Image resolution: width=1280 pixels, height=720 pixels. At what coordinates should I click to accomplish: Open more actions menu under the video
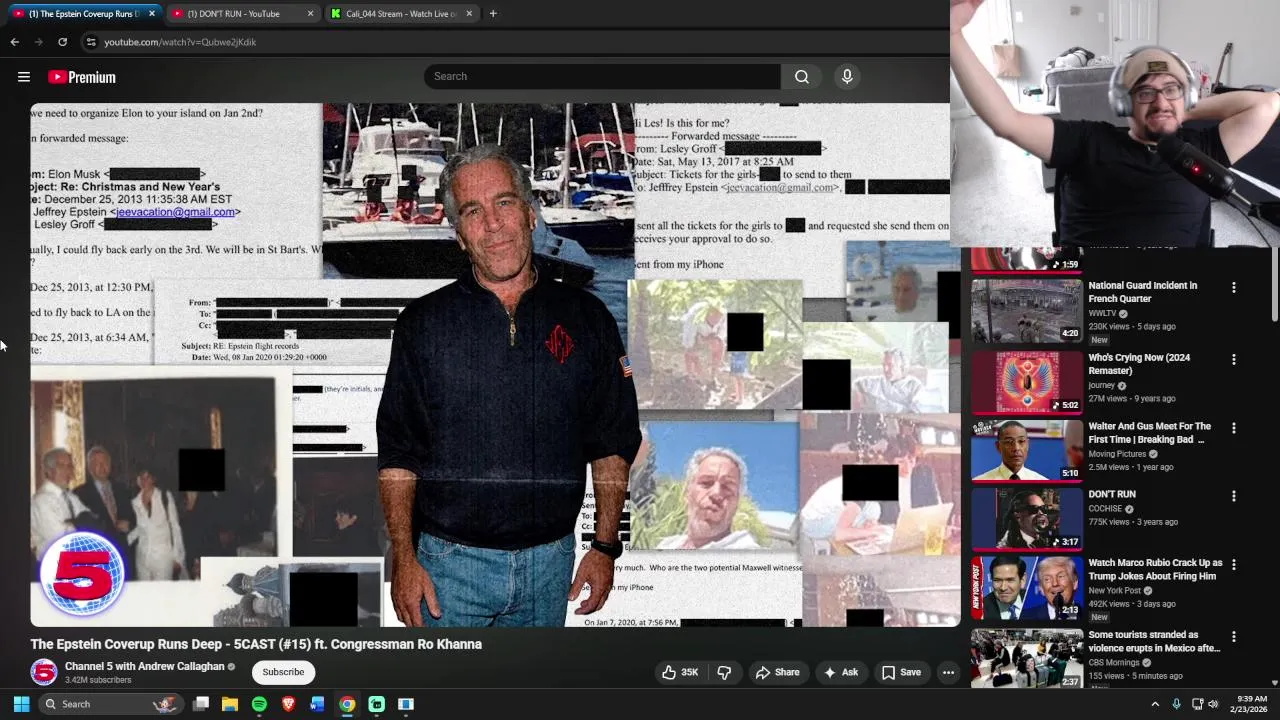(948, 672)
